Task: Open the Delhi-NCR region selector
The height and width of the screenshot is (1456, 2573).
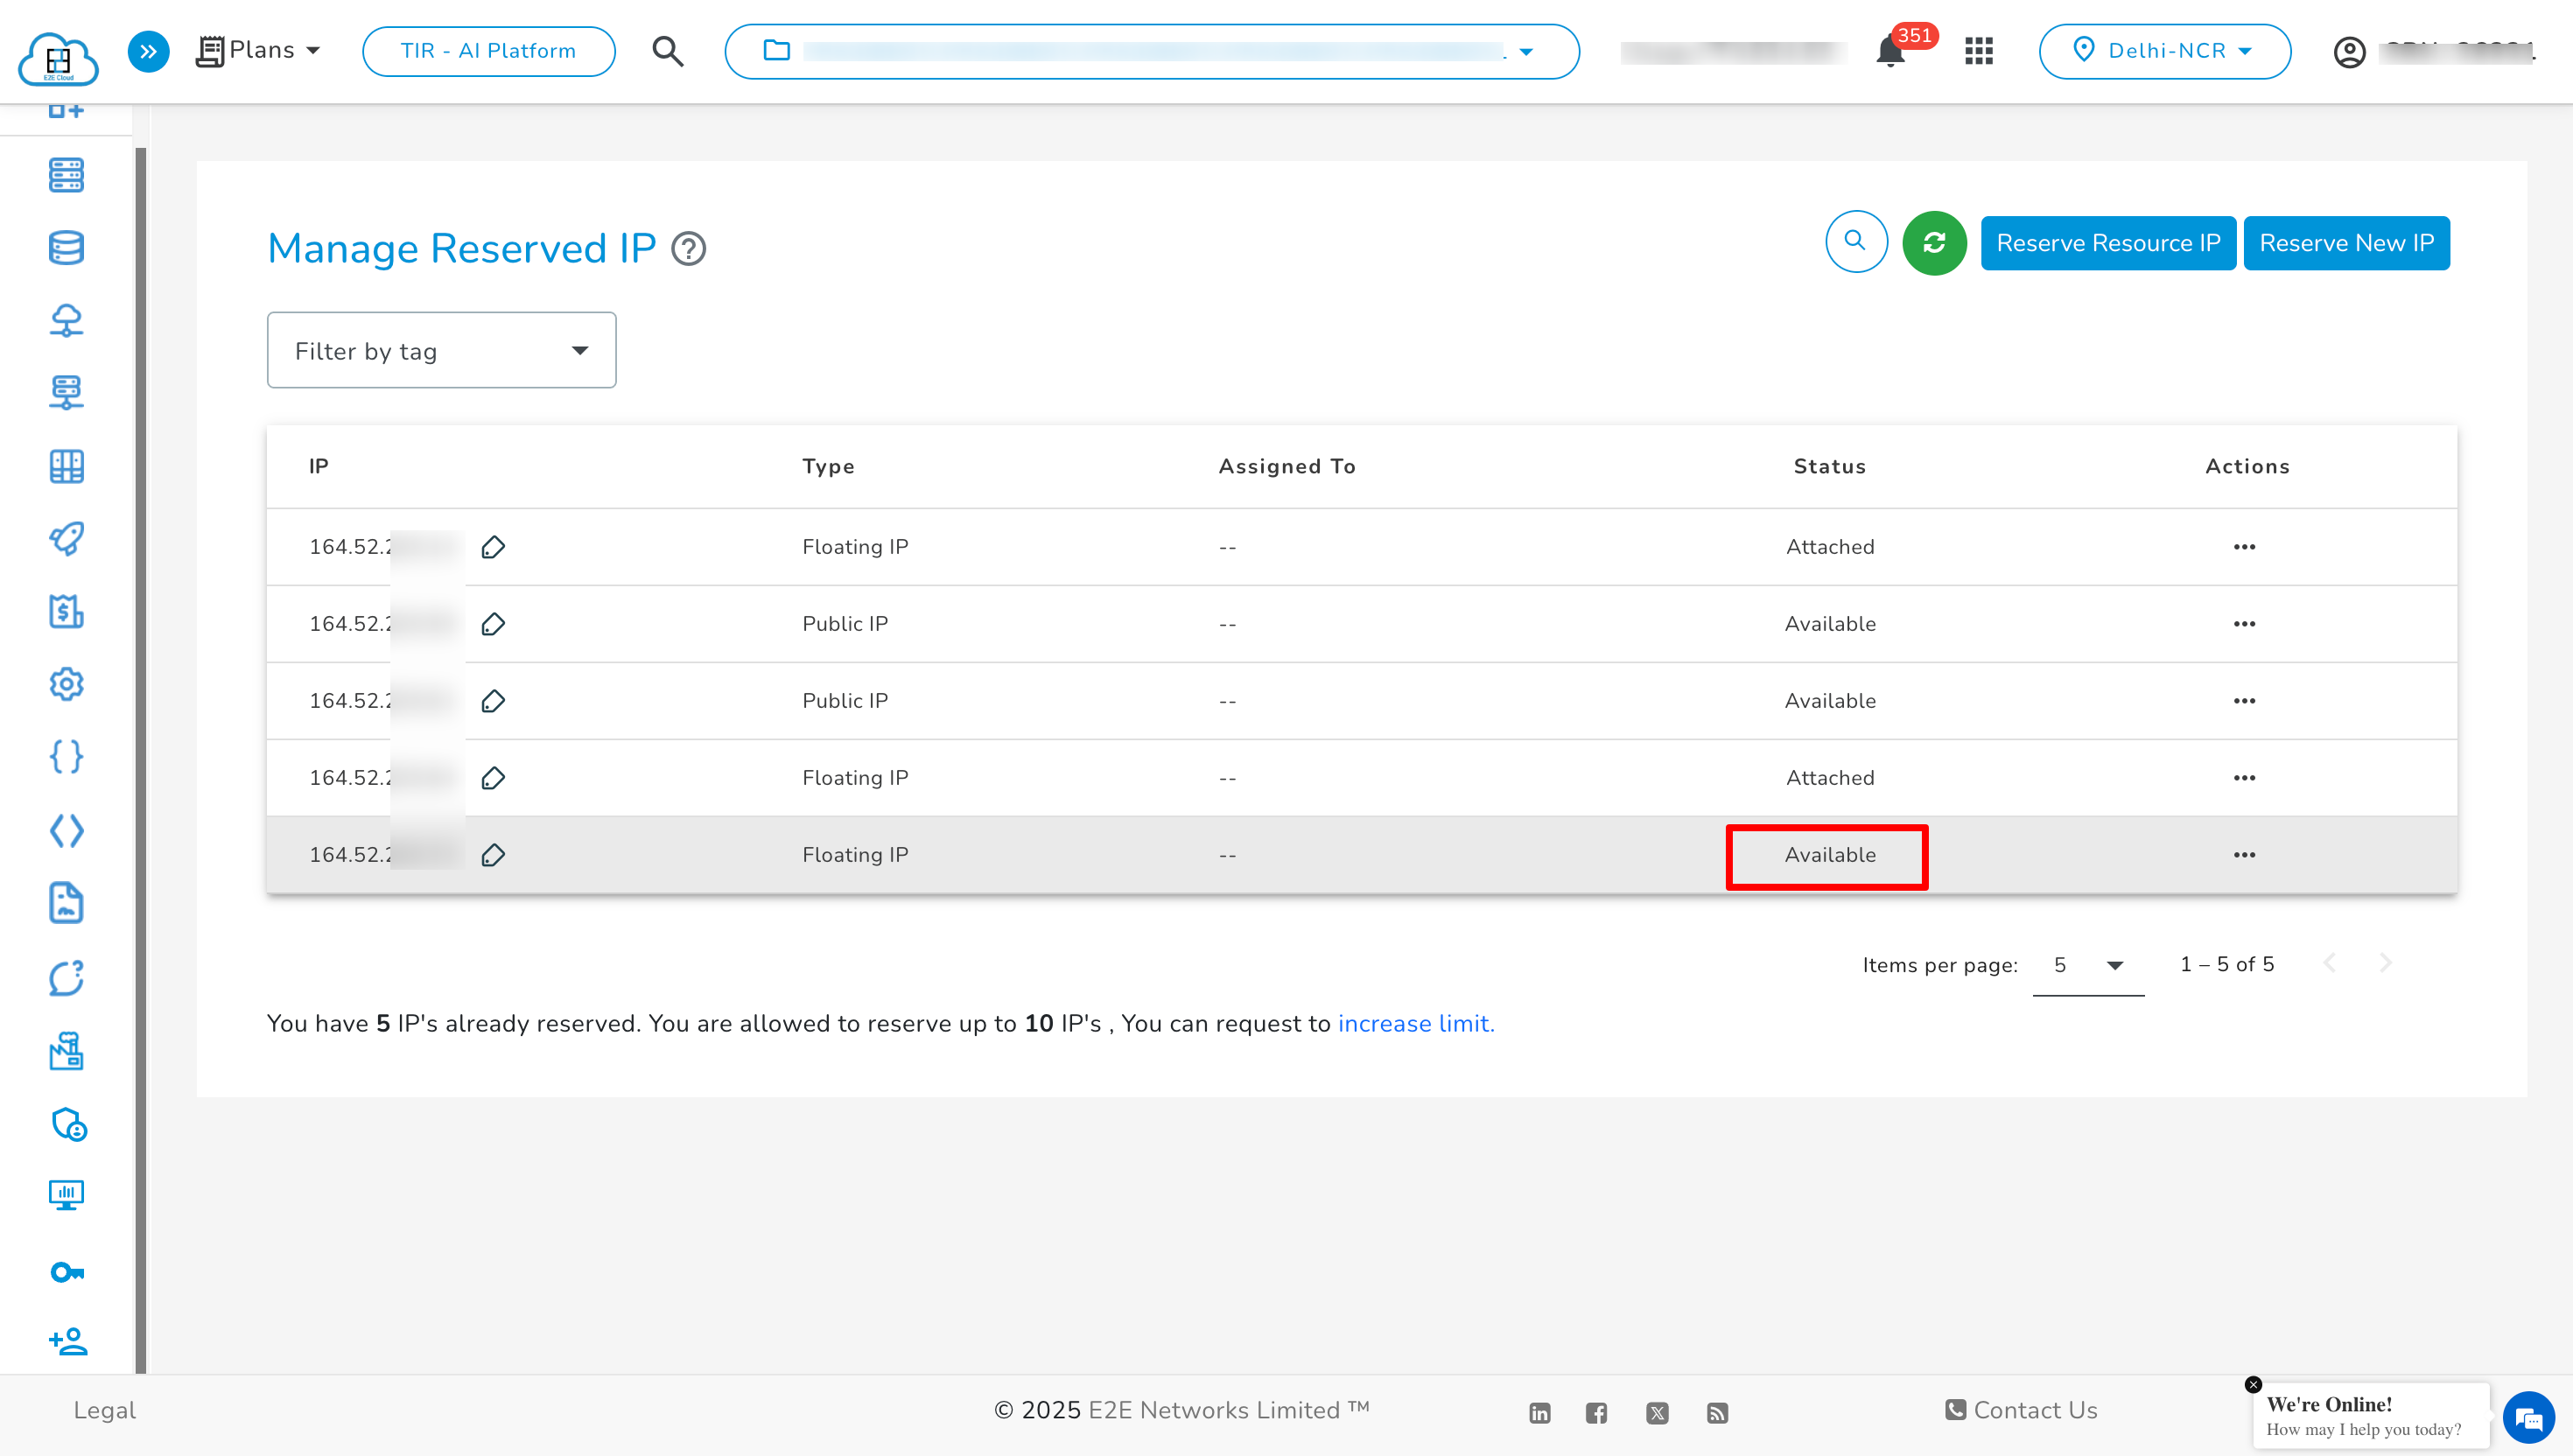Action: pyautogui.click(x=2165, y=51)
